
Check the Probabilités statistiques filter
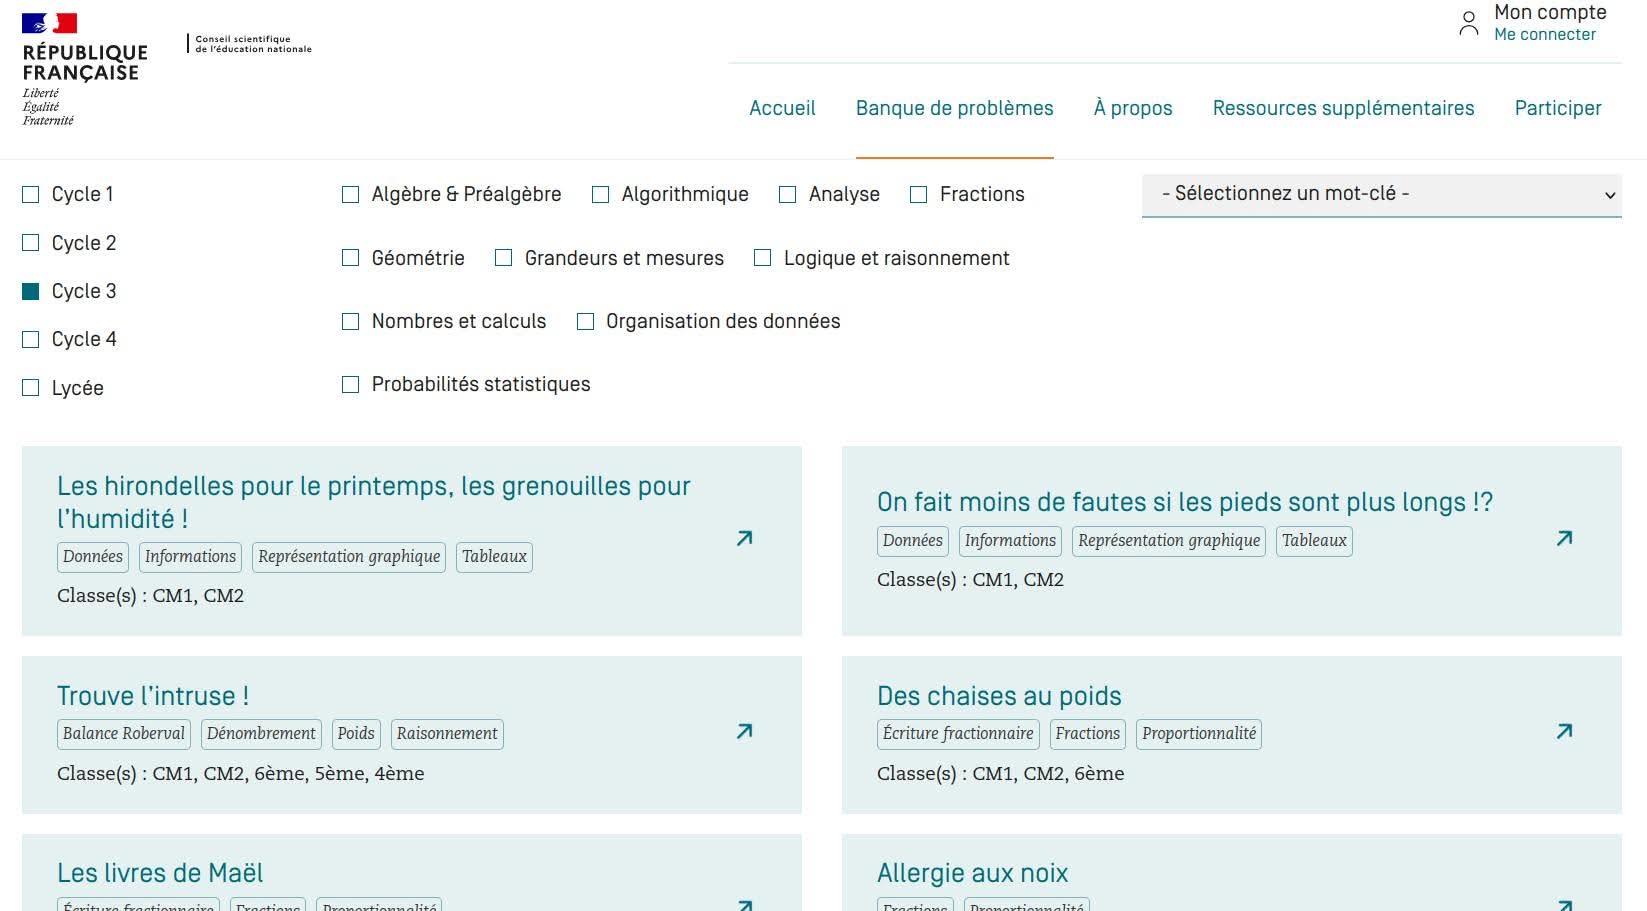350,384
